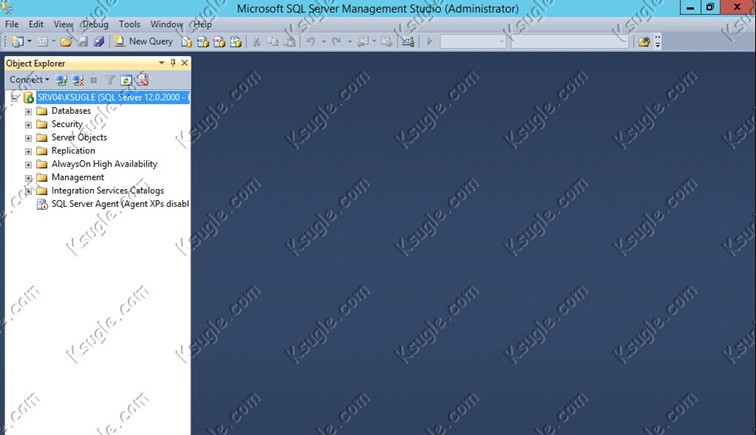Image resolution: width=756 pixels, height=435 pixels.
Task: Open the Help menu
Action: coord(203,24)
